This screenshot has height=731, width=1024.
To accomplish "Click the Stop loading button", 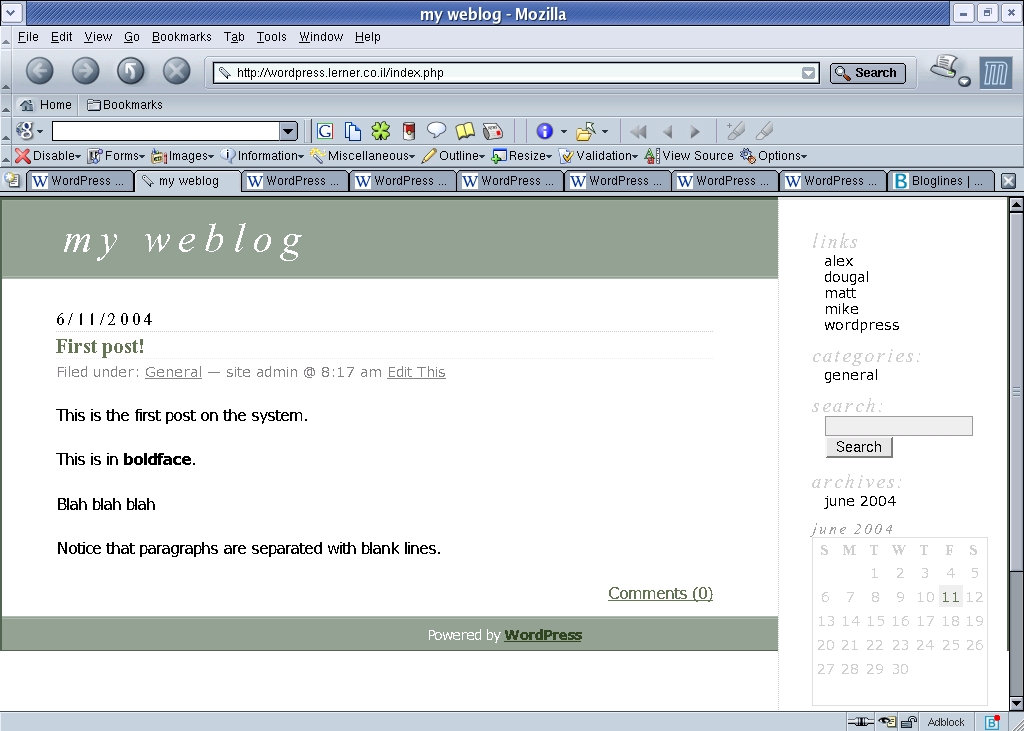I will (x=176, y=70).
